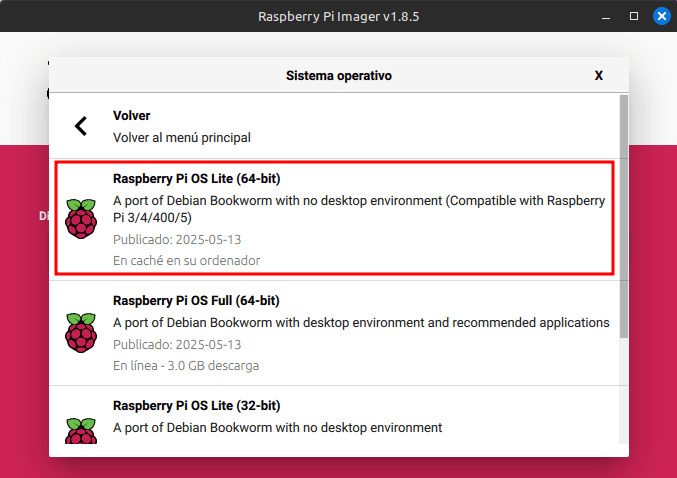
Task: Click raspberry icon for OS Lite 64-bit
Action: tap(81, 219)
